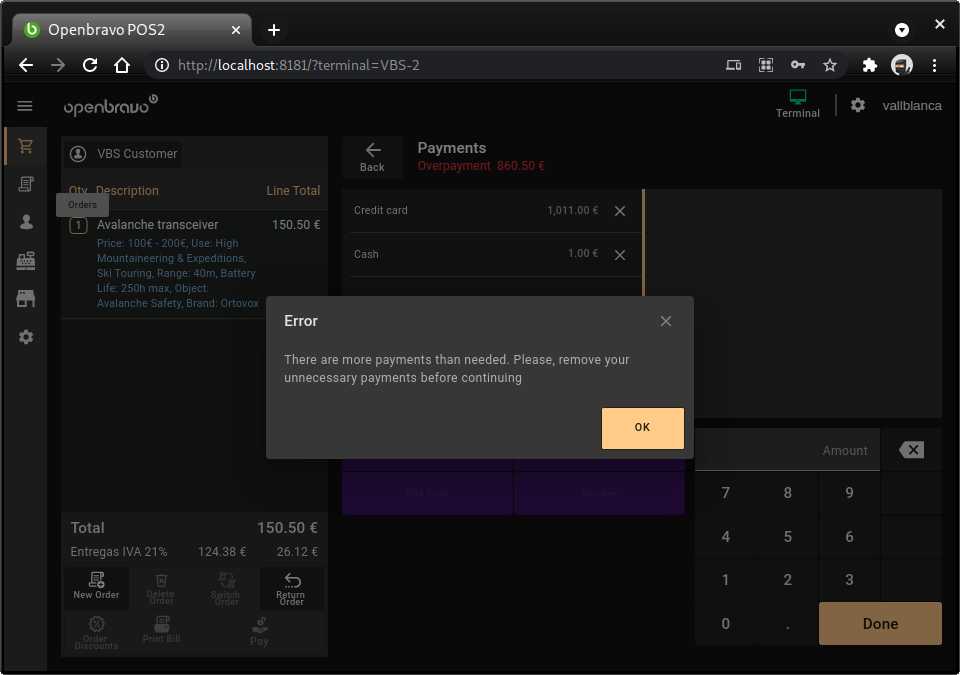Screen dimensions: 960x675
Task: Close the Error dialog with the X
Action: pos(666,321)
